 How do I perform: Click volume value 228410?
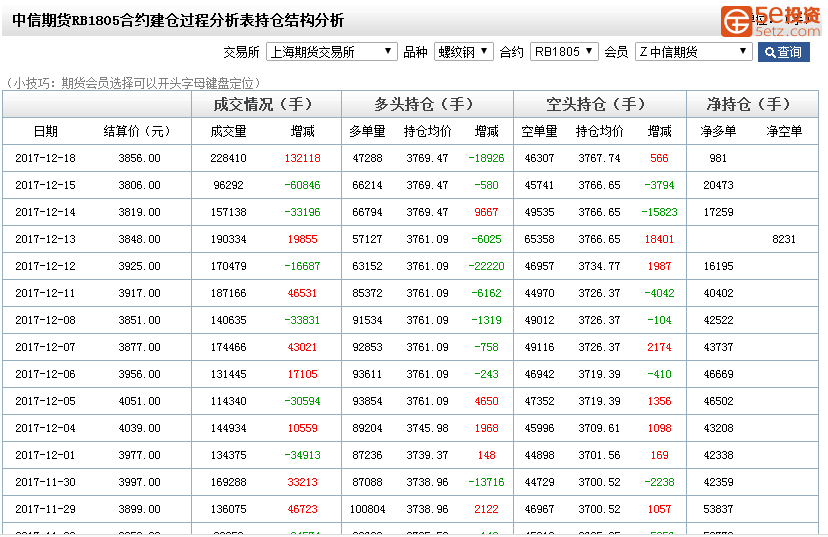point(228,158)
